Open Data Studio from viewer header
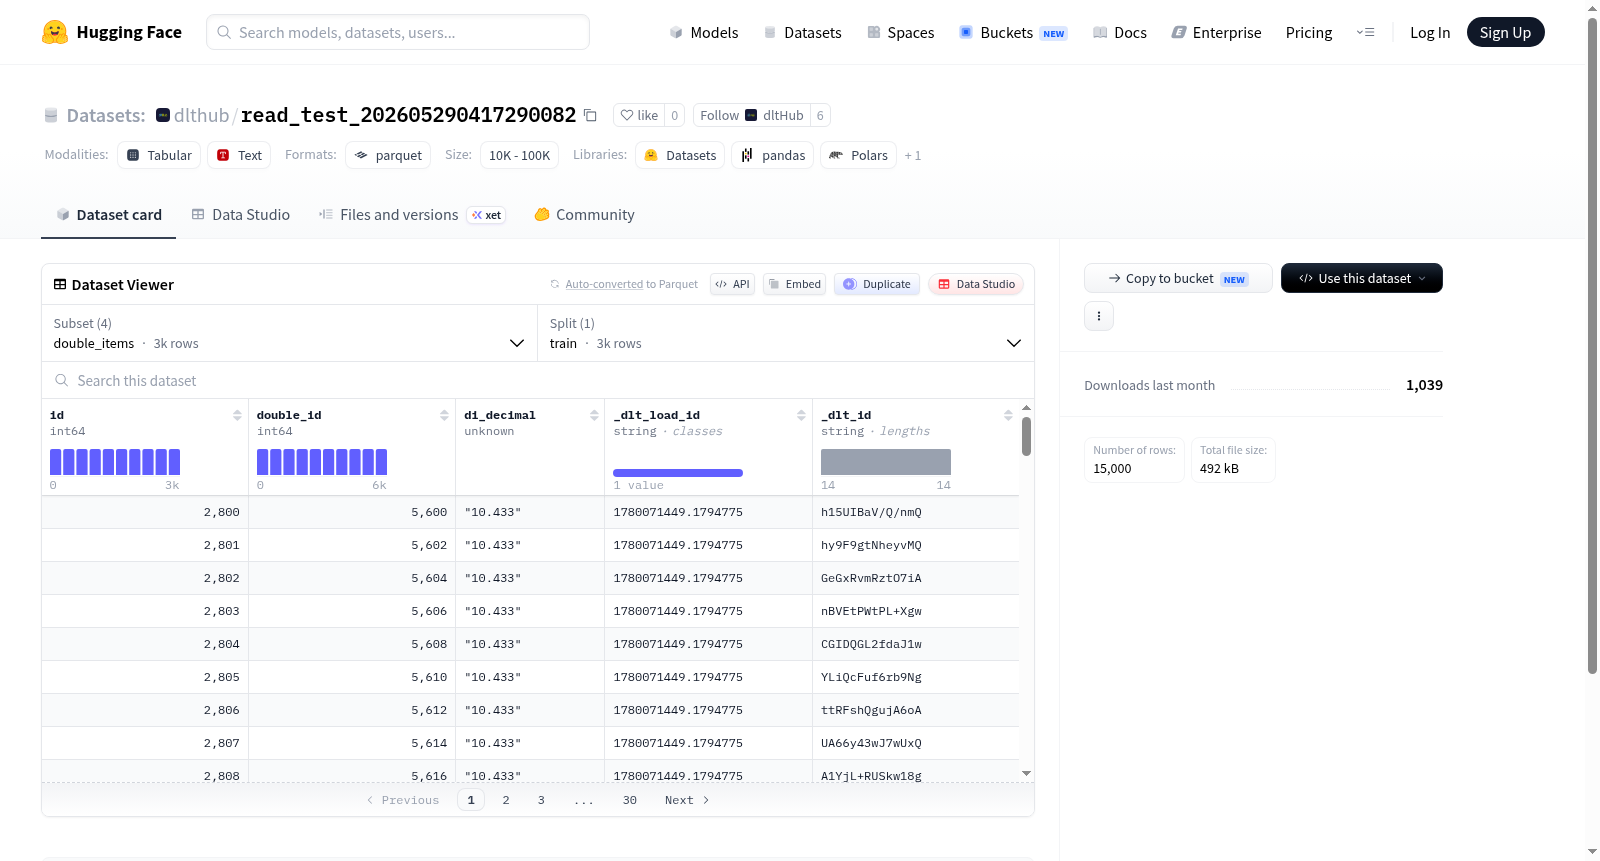 coord(976,284)
